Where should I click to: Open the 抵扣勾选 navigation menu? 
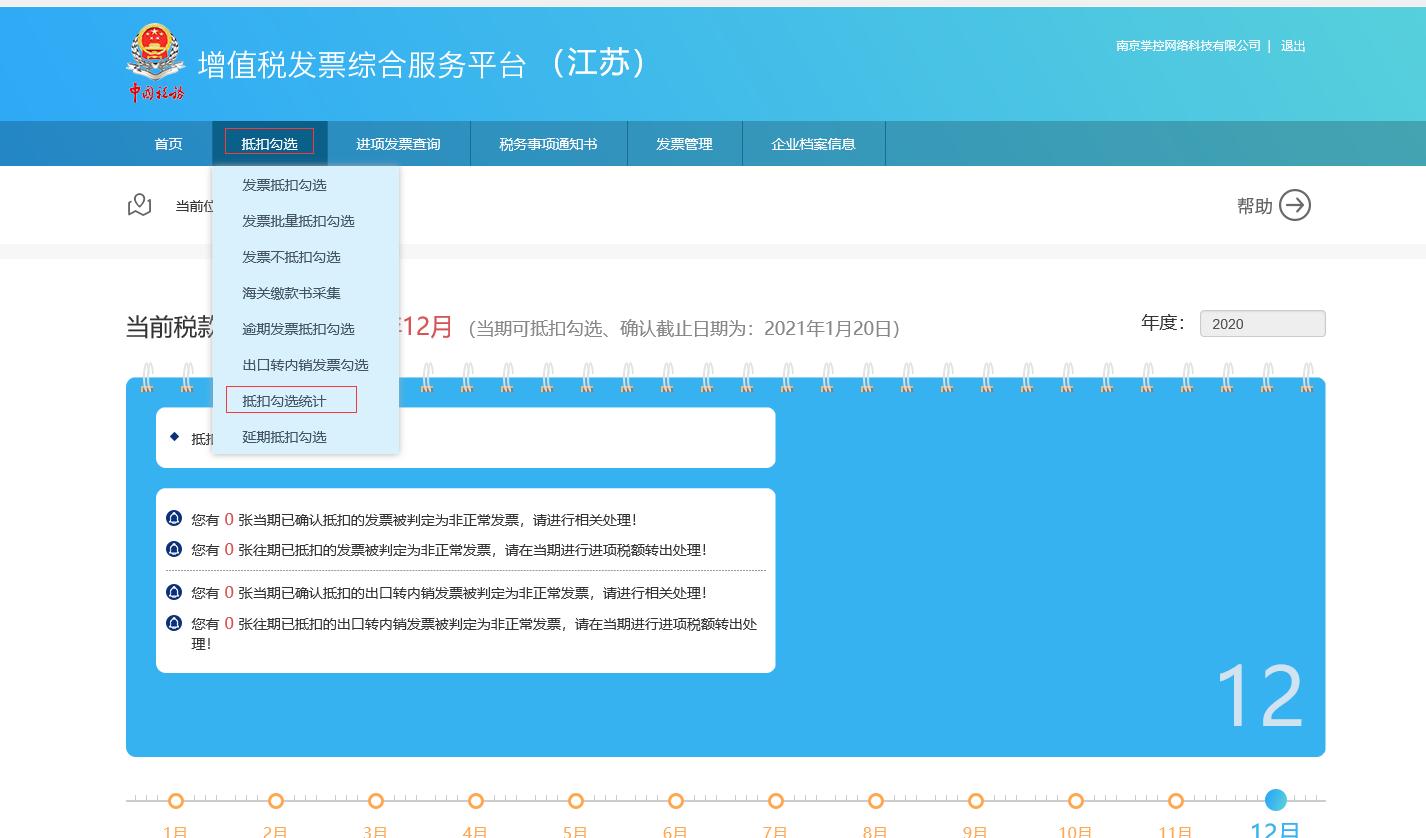(269, 143)
